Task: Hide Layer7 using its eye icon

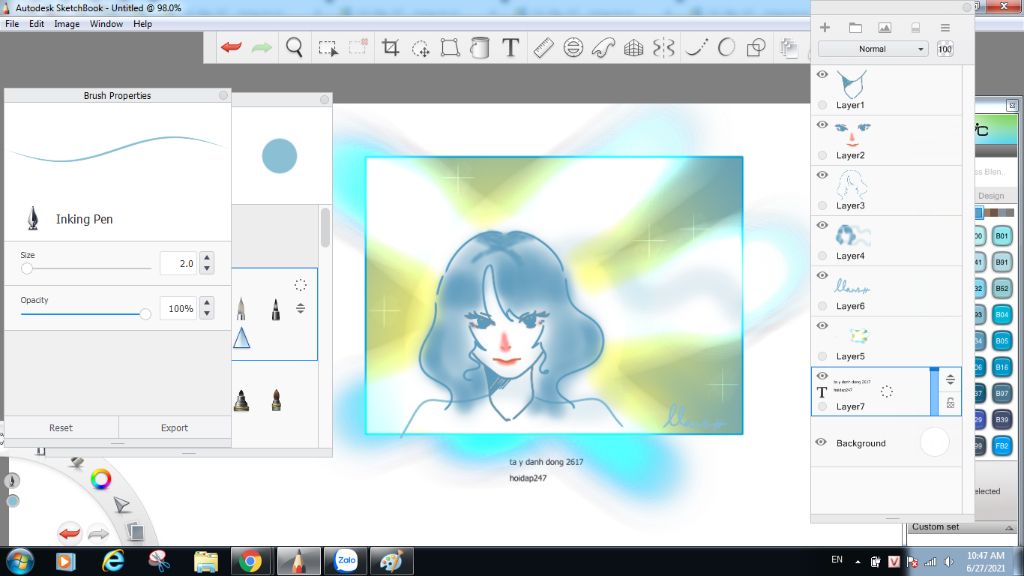Action: [822, 376]
